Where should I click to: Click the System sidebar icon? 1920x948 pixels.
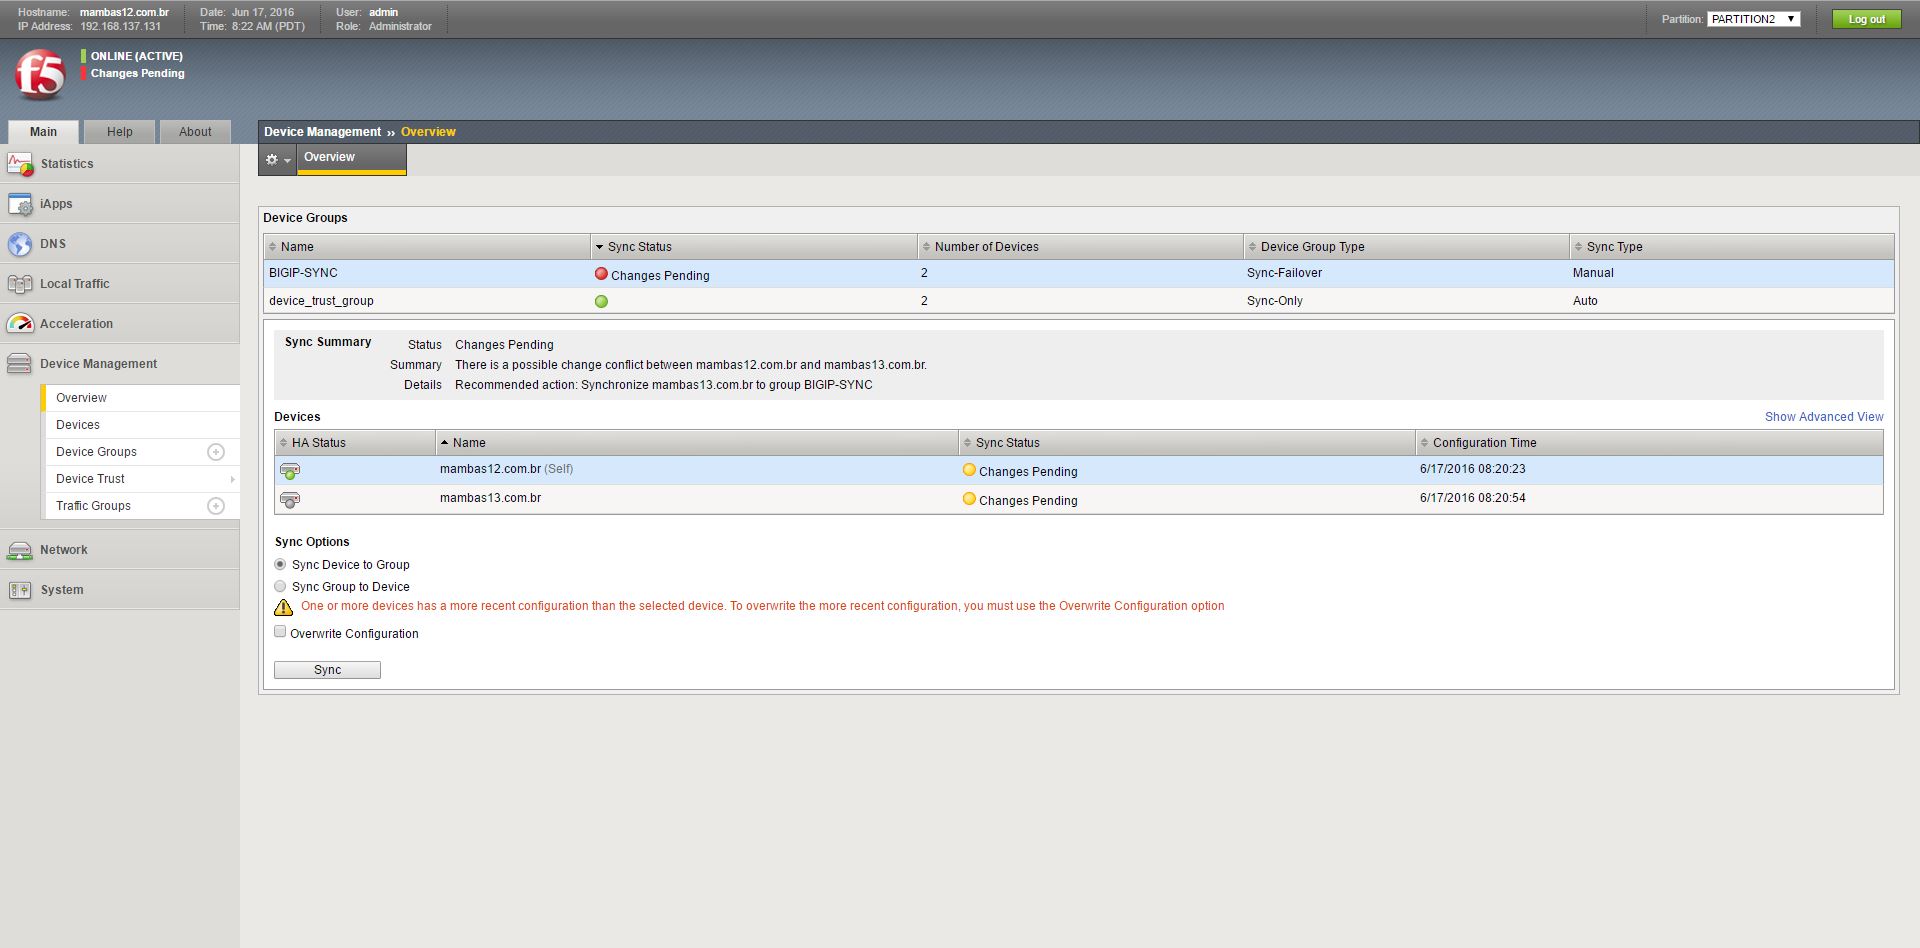[x=20, y=590]
